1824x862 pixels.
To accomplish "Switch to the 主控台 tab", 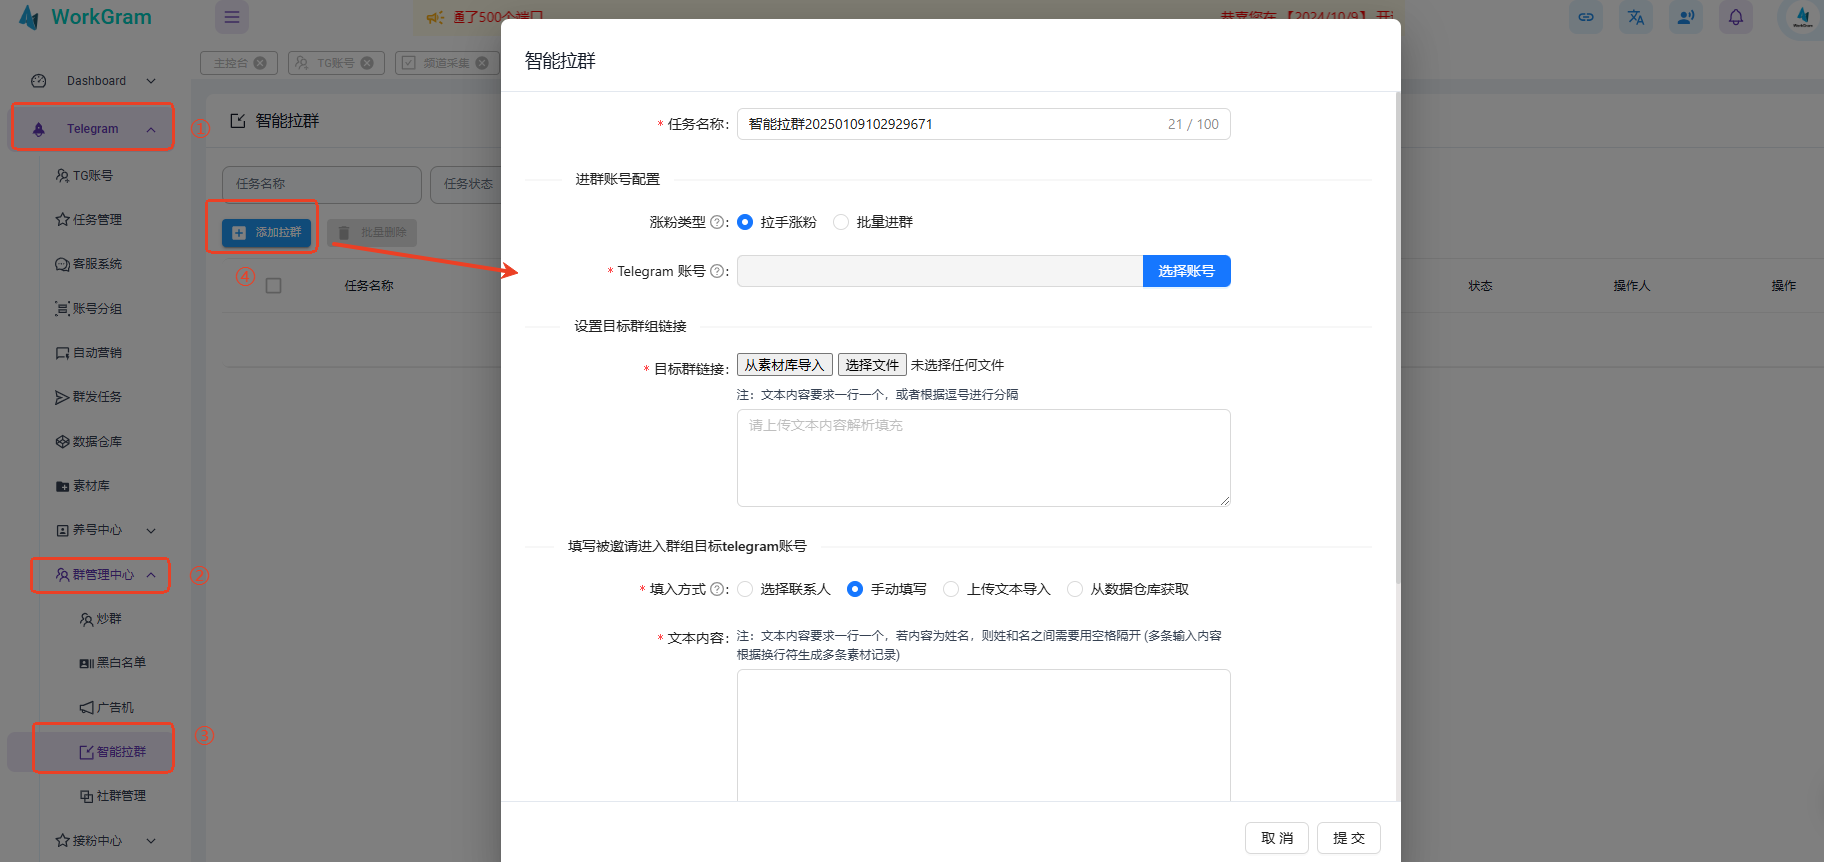I will coord(231,63).
